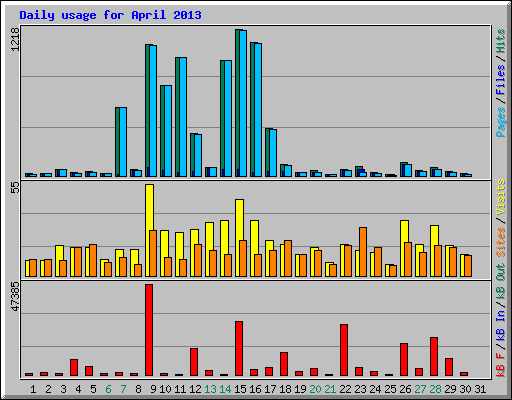Viewport: 512px width, 400px height.
Task: Click the 'Visits' legend label
Action: coord(500,197)
